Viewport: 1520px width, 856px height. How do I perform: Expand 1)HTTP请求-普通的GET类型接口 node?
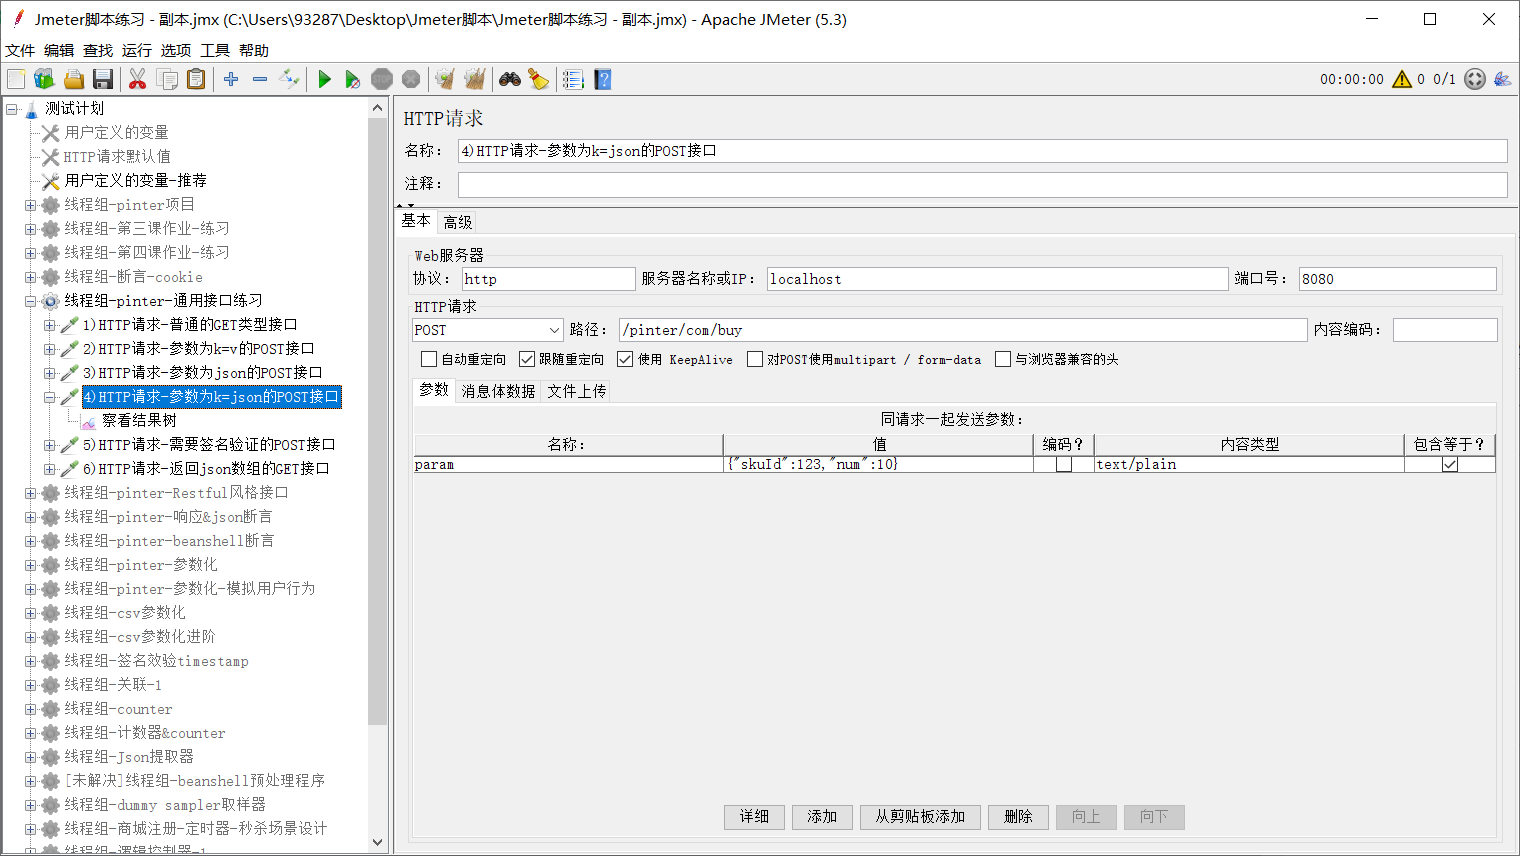click(49, 325)
